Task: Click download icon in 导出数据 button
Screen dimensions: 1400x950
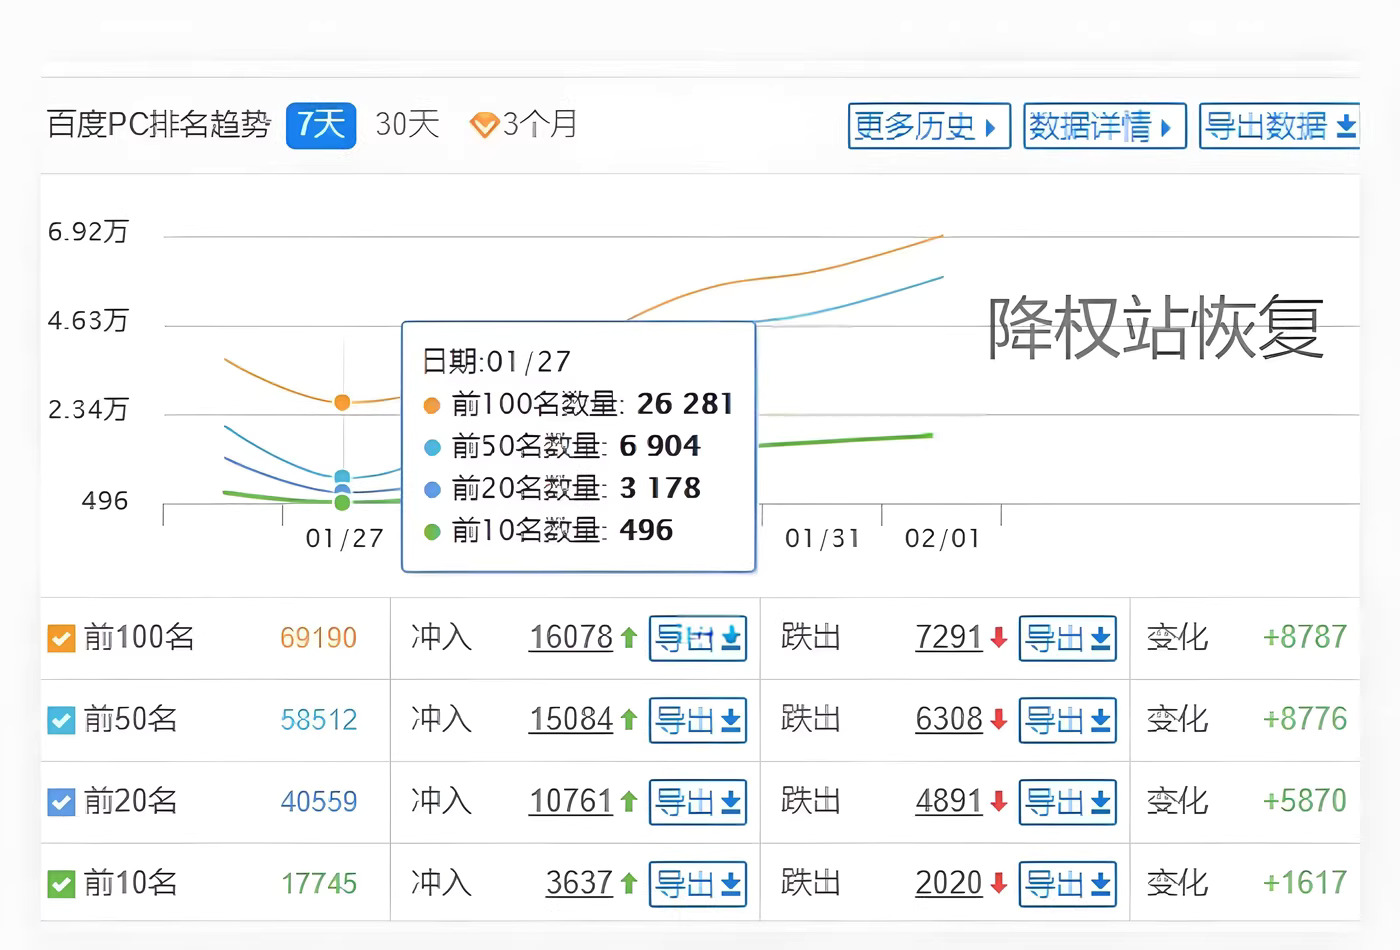Action: click(1346, 127)
